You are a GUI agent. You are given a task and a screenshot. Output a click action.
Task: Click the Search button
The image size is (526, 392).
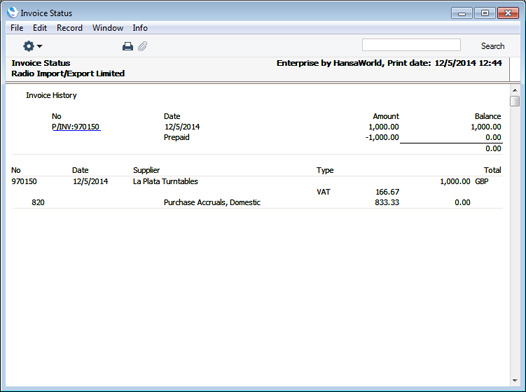[492, 46]
